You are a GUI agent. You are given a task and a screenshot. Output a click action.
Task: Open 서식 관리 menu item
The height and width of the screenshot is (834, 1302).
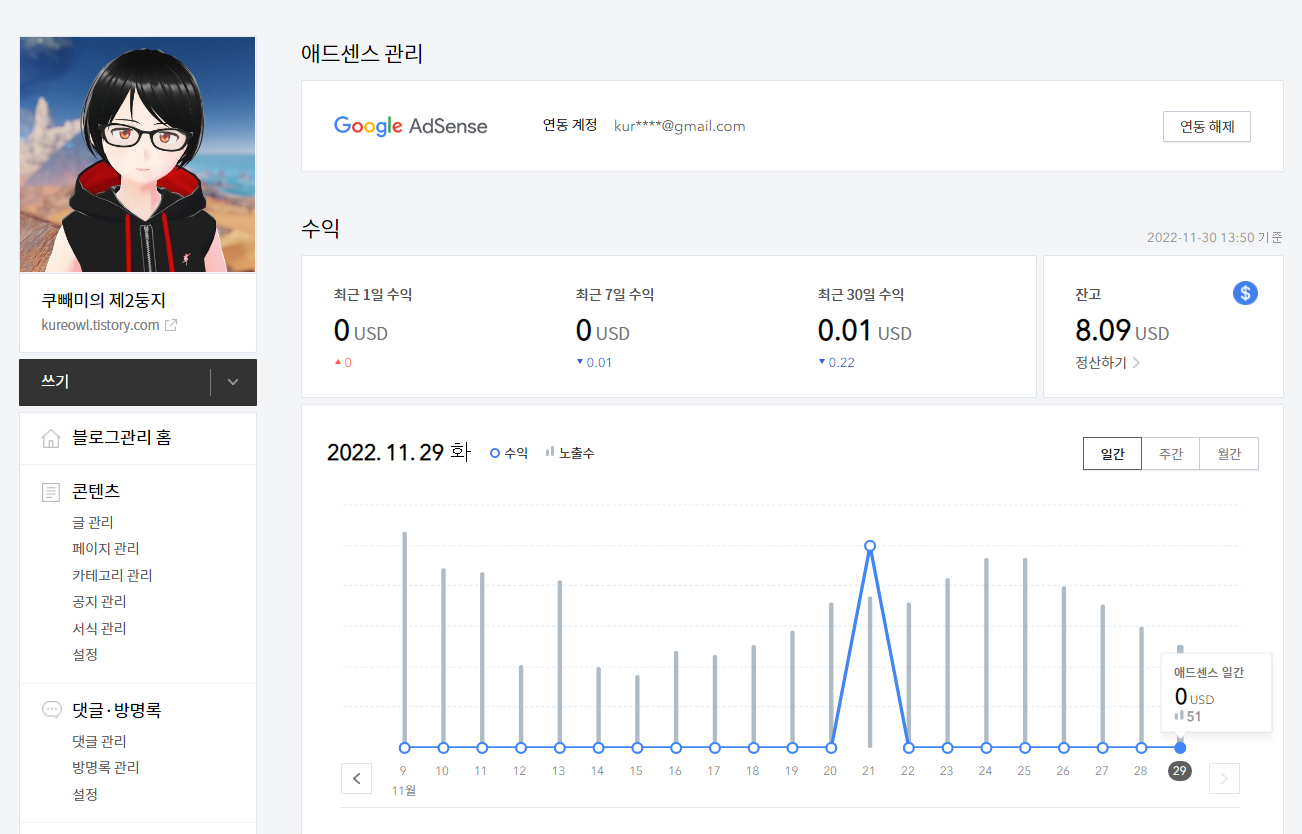point(99,628)
